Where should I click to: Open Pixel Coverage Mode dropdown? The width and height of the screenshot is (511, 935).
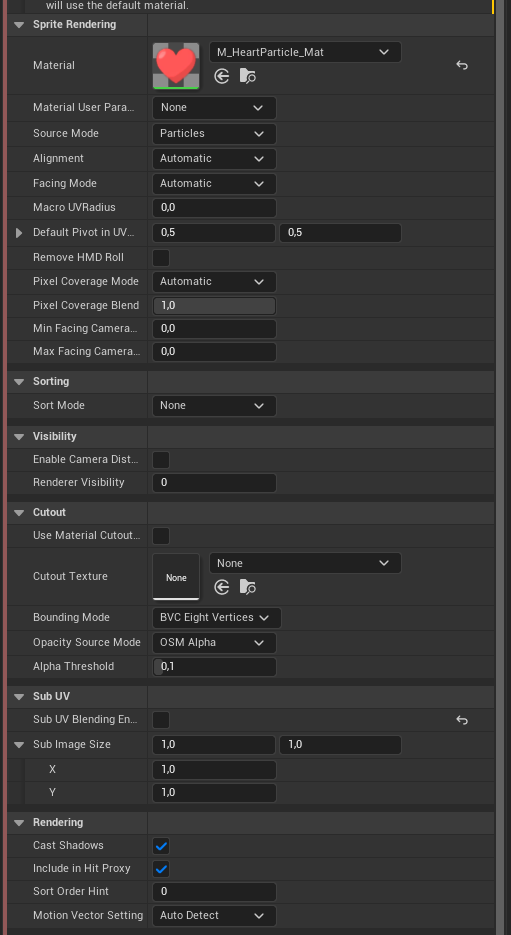click(214, 281)
